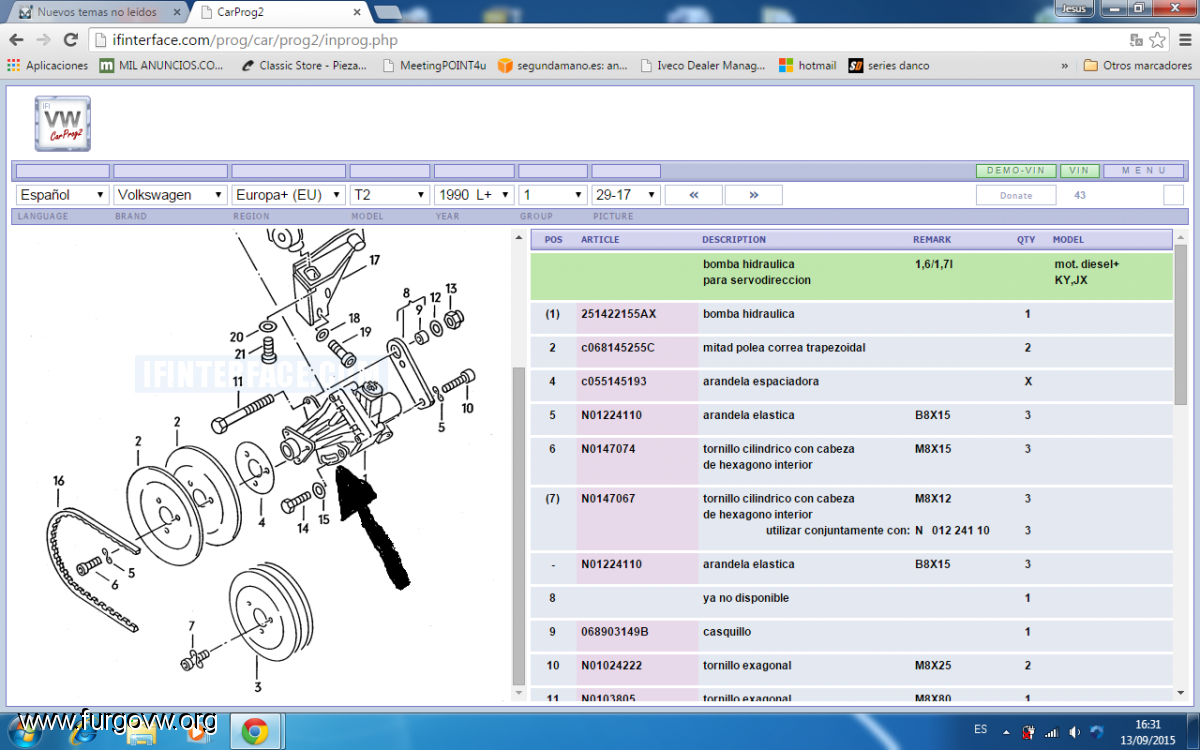This screenshot has height=750, width=1200.
Task: Click the diagram pane scroll-down arrow
Action: [x=518, y=692]
